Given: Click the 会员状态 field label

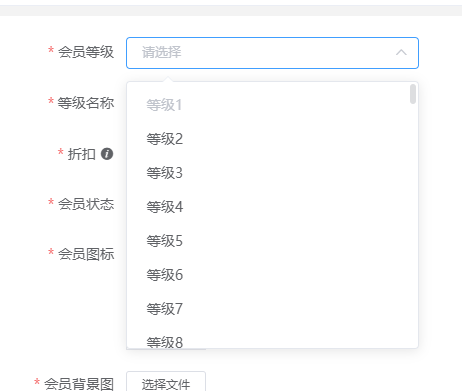Looking at the screenshot, I should (x=86, y=204).
